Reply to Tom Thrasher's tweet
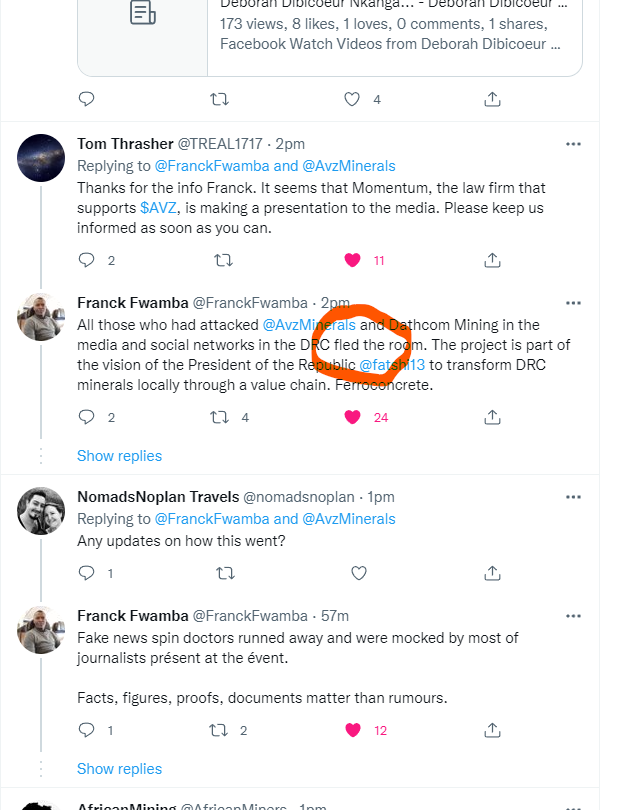Image resolution: width=619 pixels, height=810 pixels. [x=86, y=260]
